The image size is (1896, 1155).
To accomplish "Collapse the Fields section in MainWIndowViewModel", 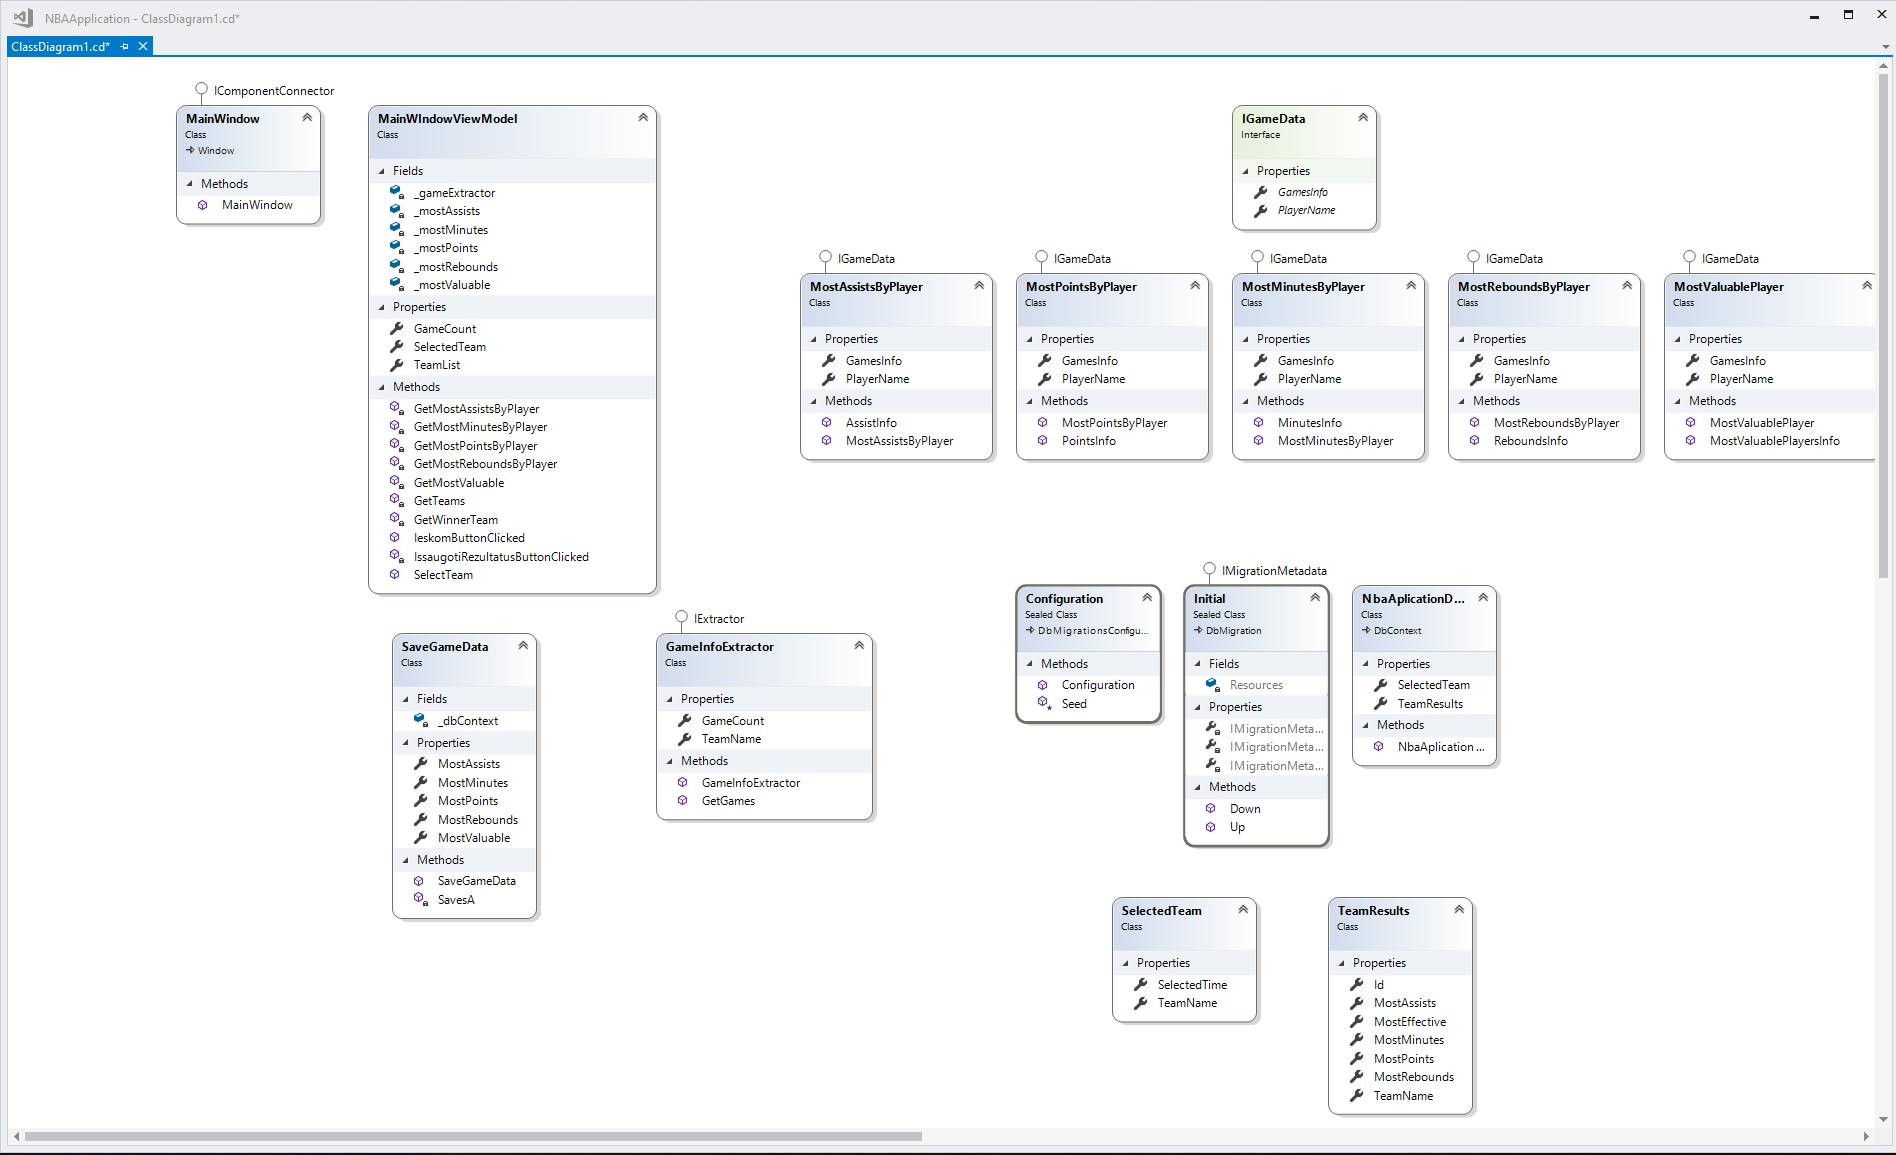I will tap(382, 171).
